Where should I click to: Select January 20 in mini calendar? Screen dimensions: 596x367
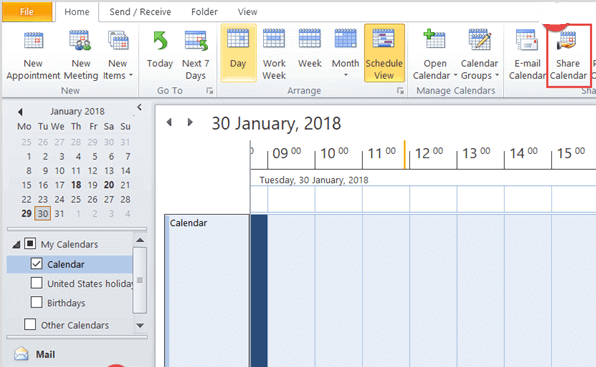(109, 185)
